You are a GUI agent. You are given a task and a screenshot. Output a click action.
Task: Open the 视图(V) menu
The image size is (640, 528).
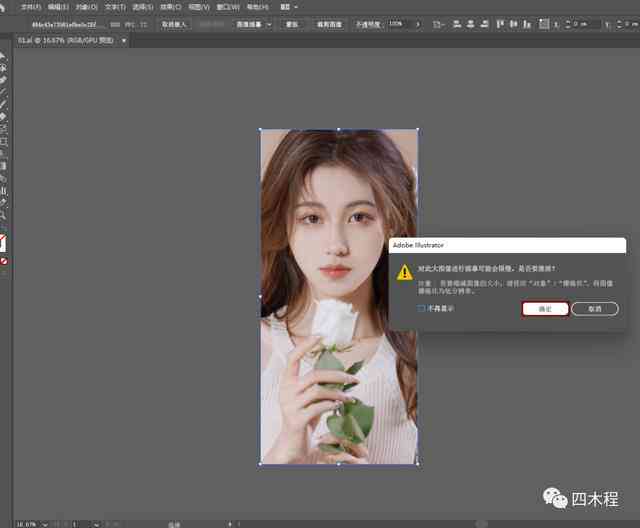pyautogui.click(x=199, y=7)
